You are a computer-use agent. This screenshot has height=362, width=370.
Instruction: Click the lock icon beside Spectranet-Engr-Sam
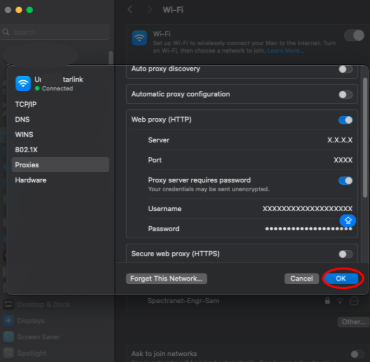(x=327, y=301)
